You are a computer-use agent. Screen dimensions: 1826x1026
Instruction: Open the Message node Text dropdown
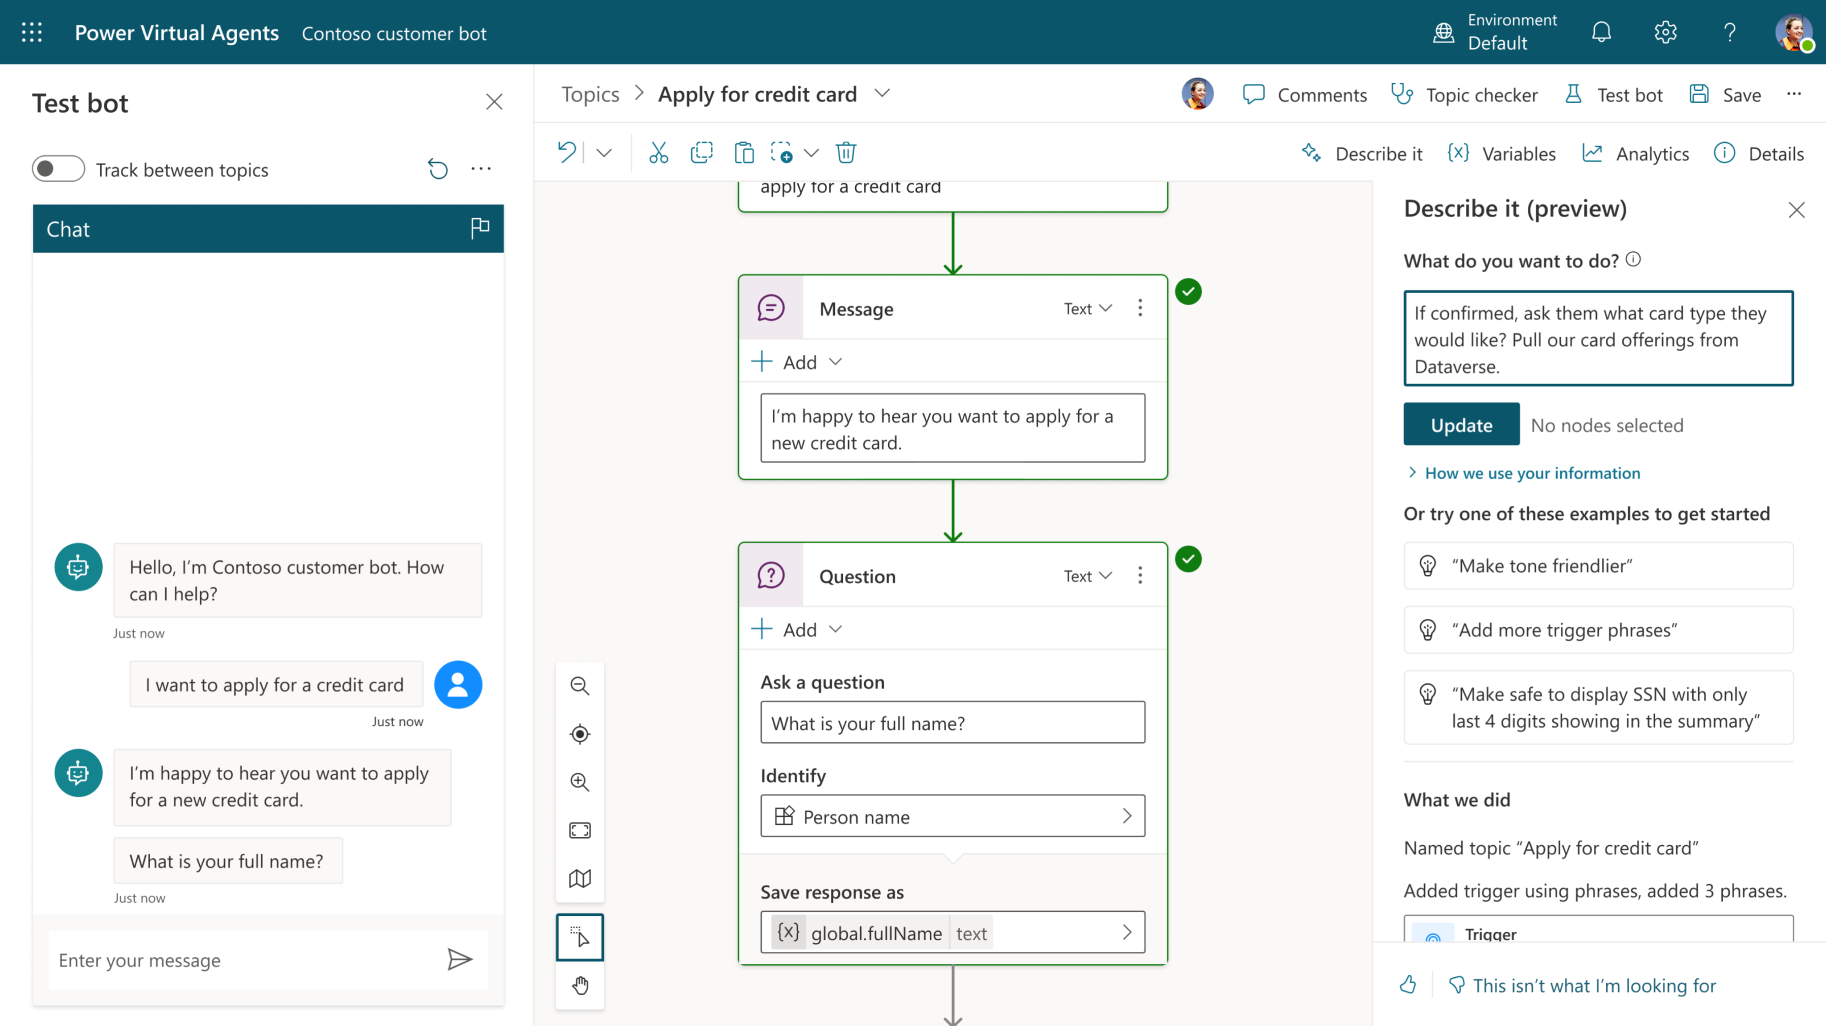pos(1087,308)
